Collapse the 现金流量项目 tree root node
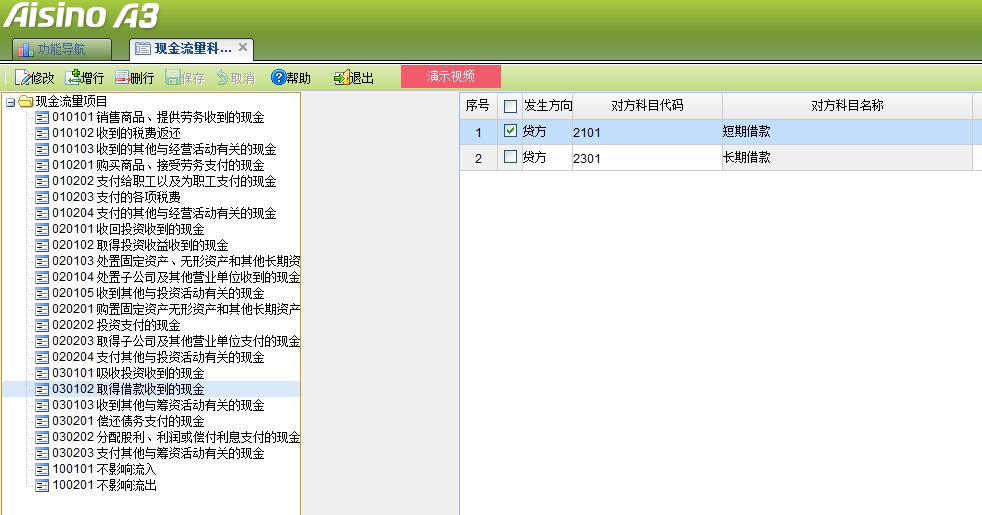 [10, 101]
